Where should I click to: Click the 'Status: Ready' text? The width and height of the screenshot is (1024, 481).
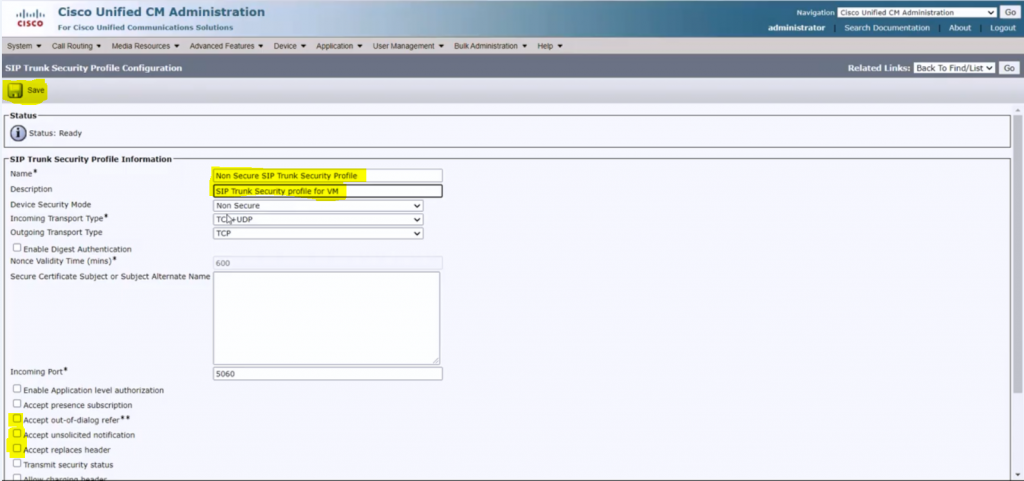tap(56, 133)
